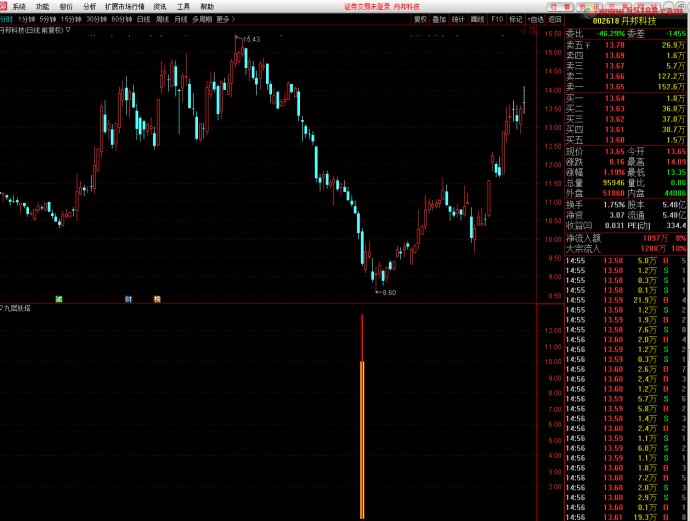
Task: Click the tall red-orange indicator bar
Action: coord(362,416)
